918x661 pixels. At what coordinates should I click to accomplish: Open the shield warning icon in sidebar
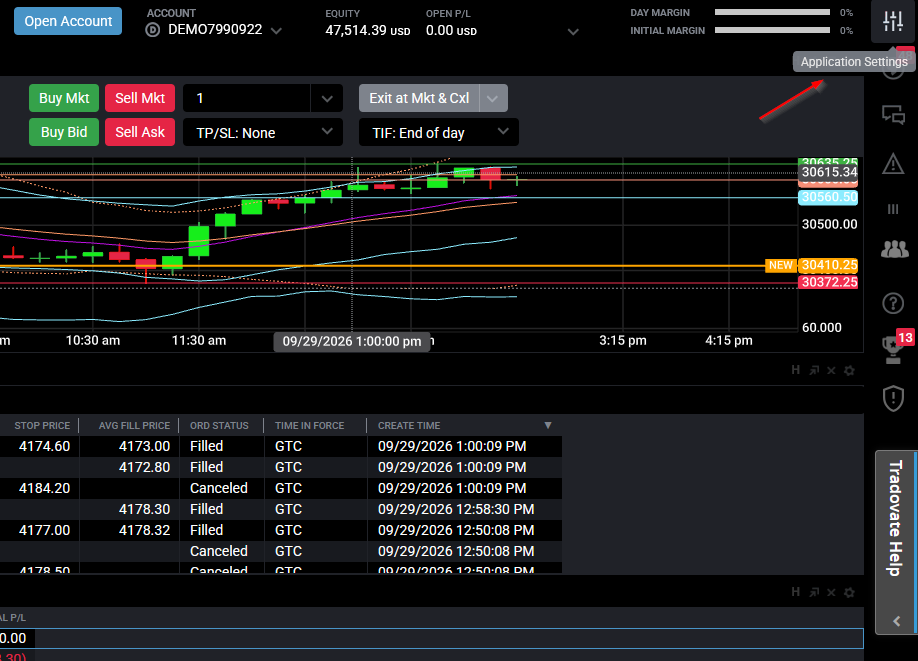tap(893, 398)
